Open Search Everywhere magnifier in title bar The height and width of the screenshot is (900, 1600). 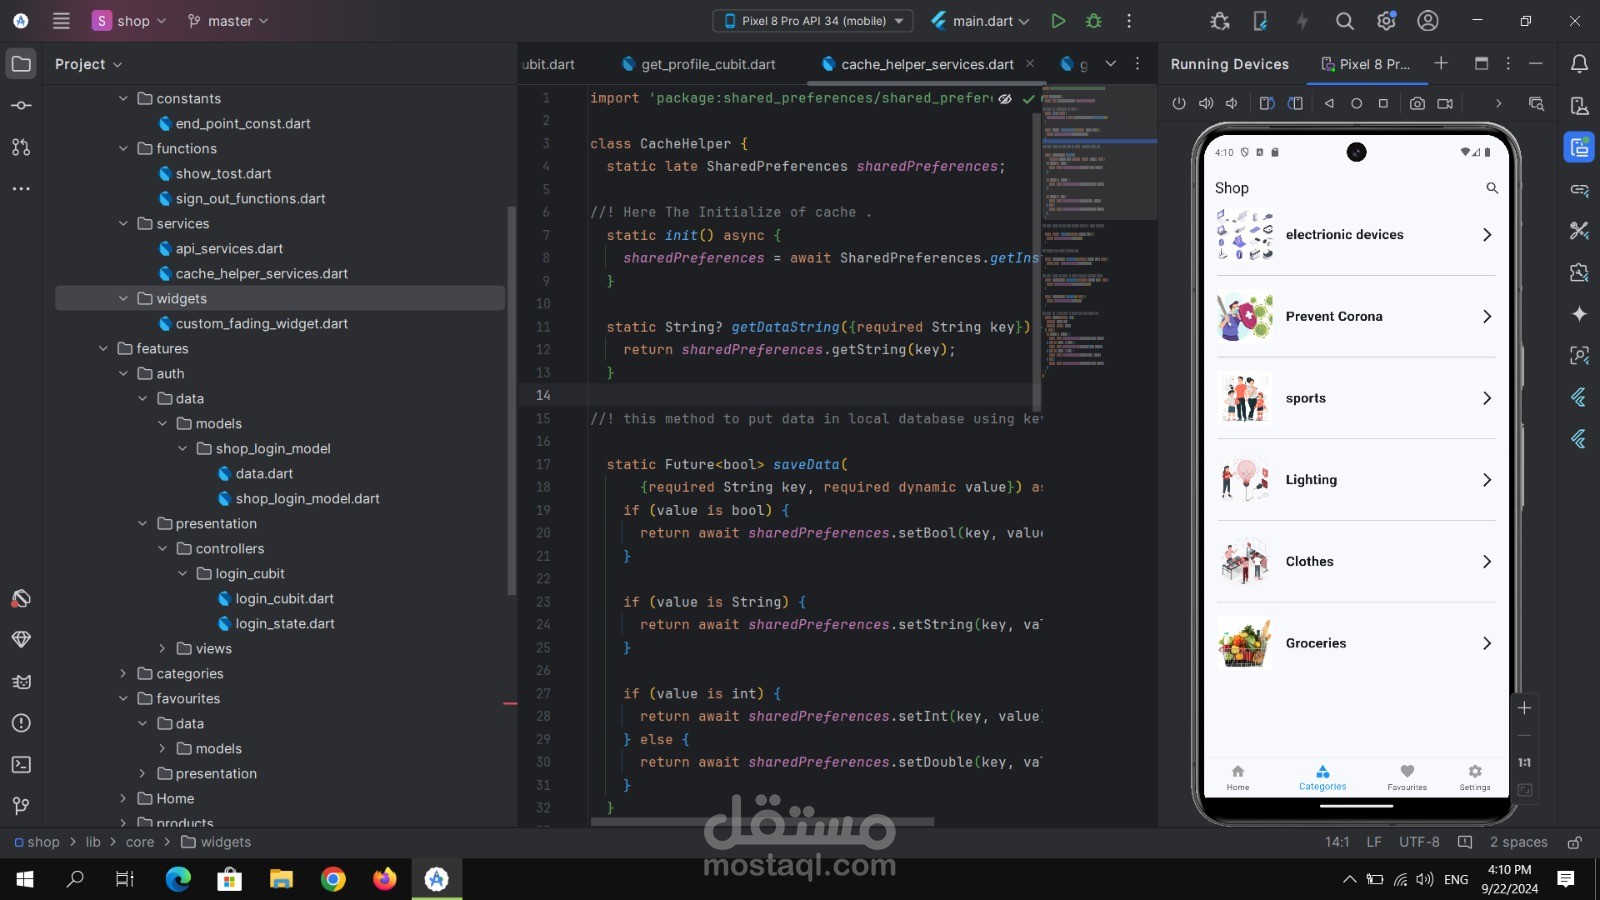click(x=1345, y=20)
